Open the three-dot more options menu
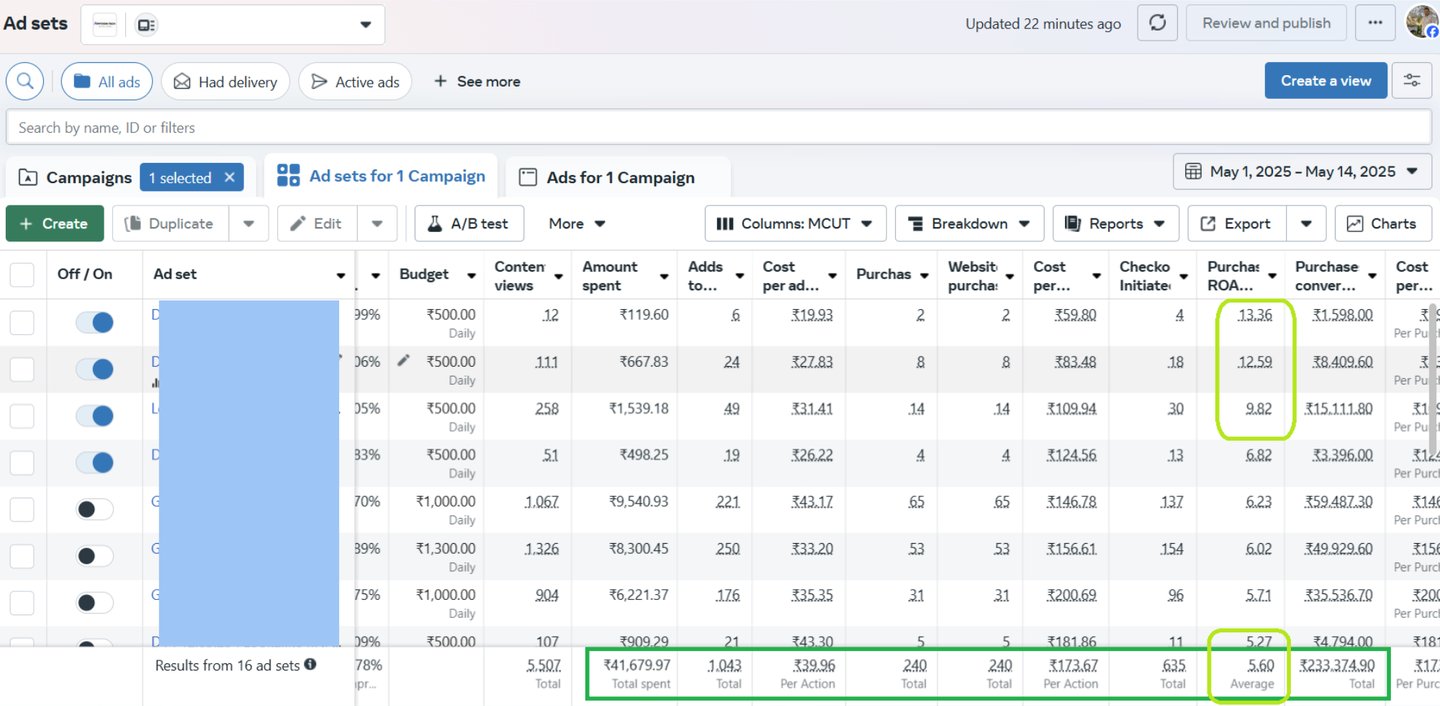 click(1375, 23)
